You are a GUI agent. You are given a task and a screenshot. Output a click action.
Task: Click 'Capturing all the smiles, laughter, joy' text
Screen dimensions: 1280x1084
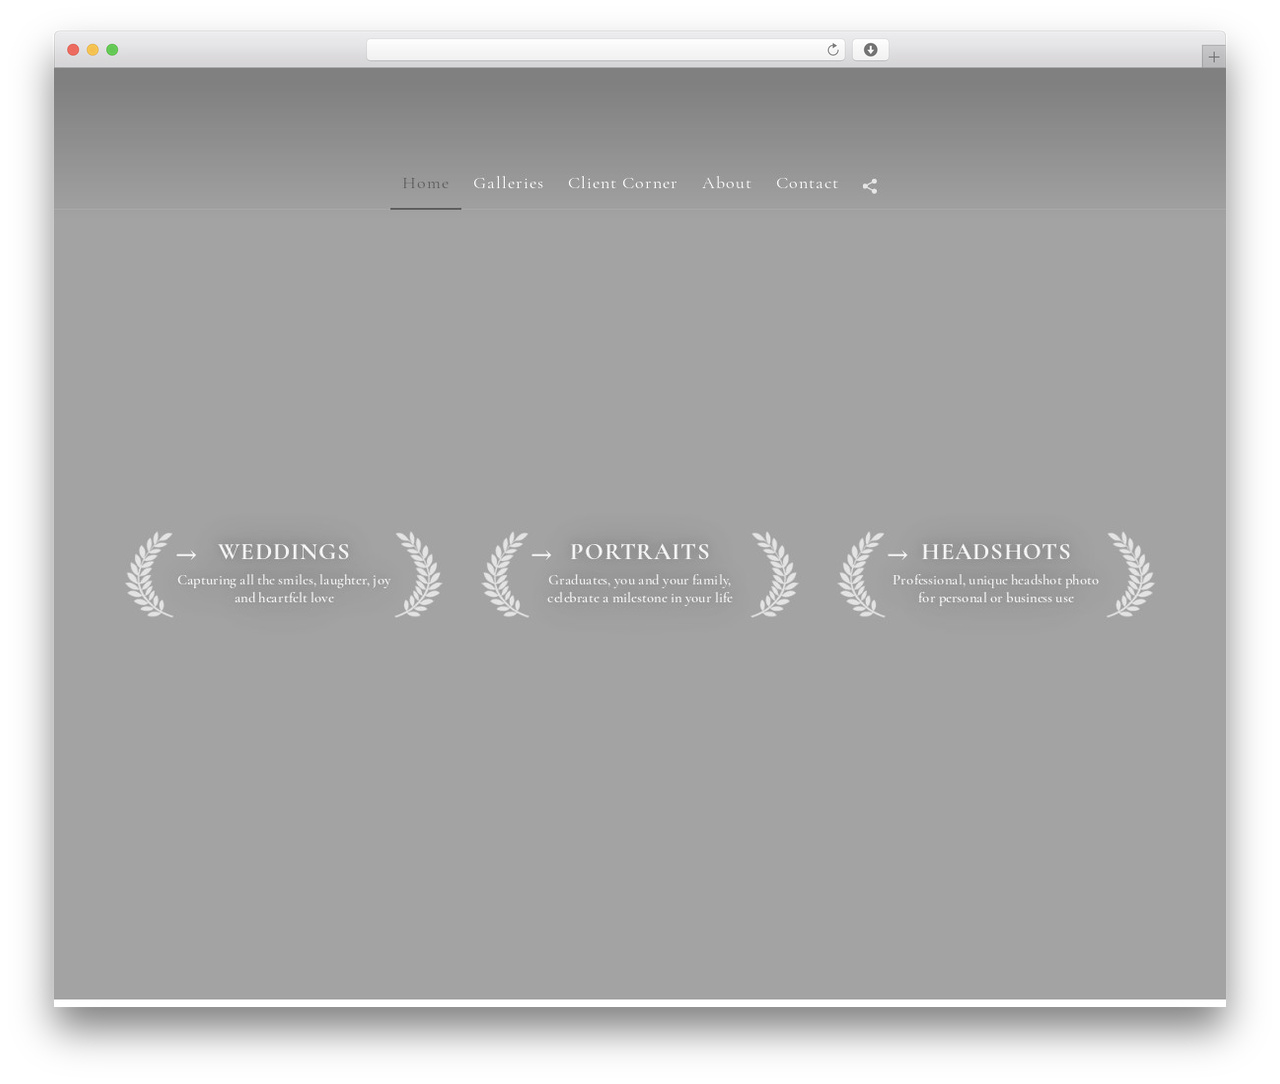[284, 580]
